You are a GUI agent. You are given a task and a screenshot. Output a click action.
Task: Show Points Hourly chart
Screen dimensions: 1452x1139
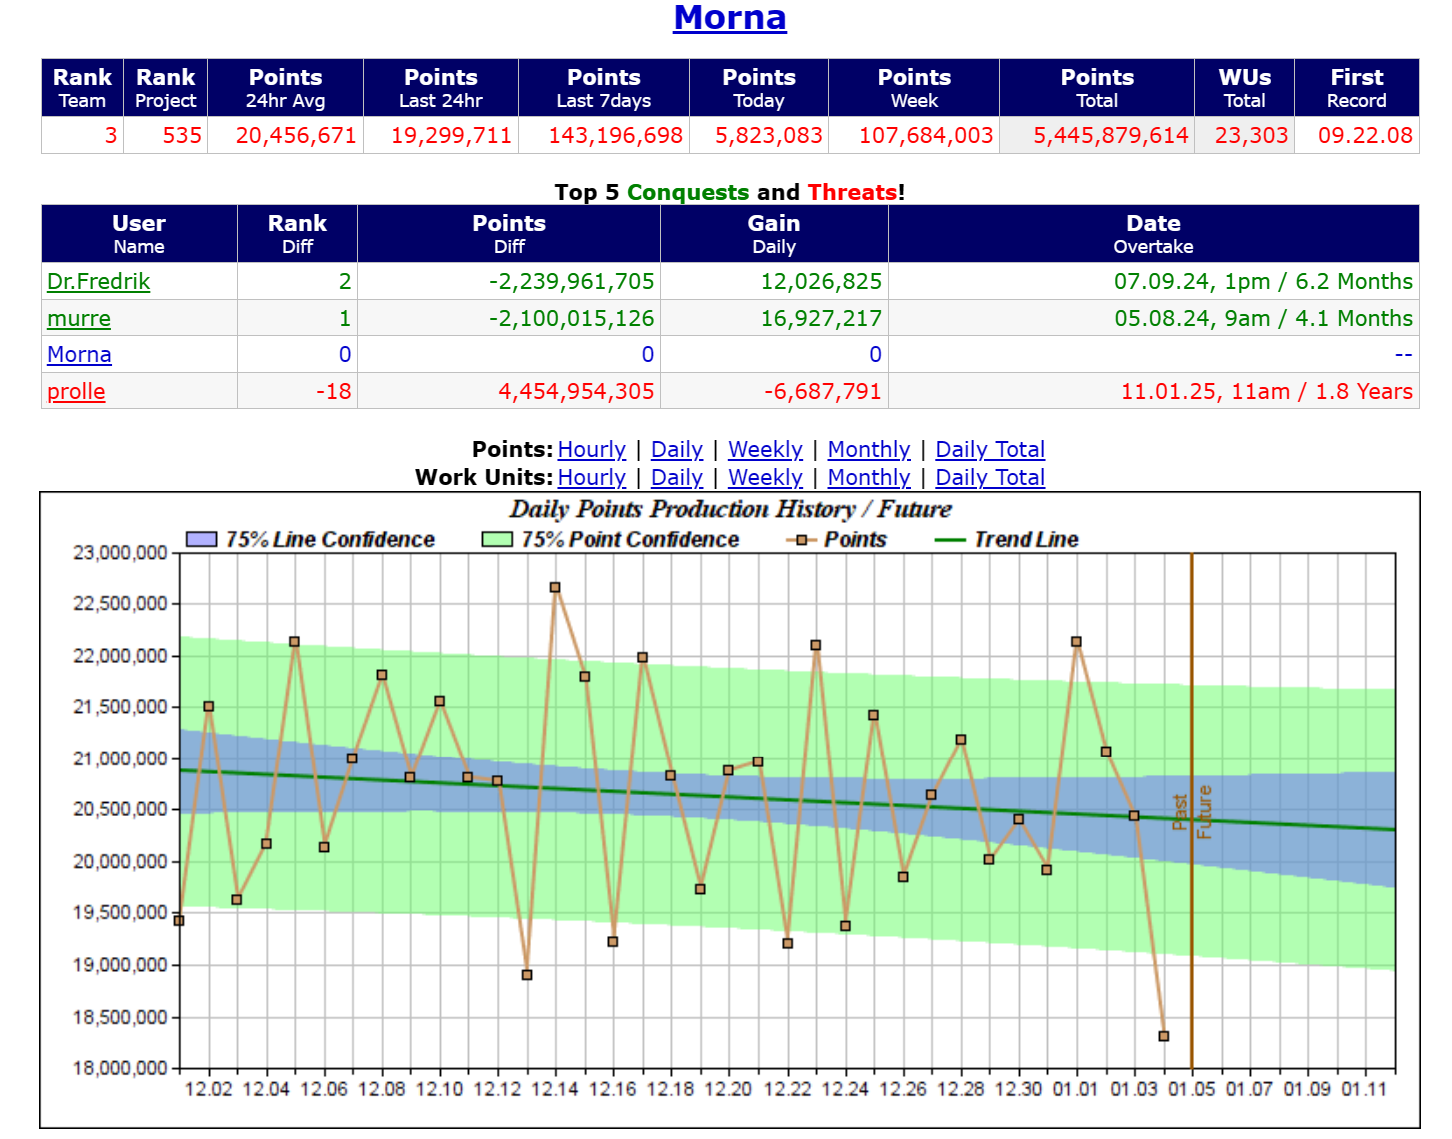click(x=591, y=450)
